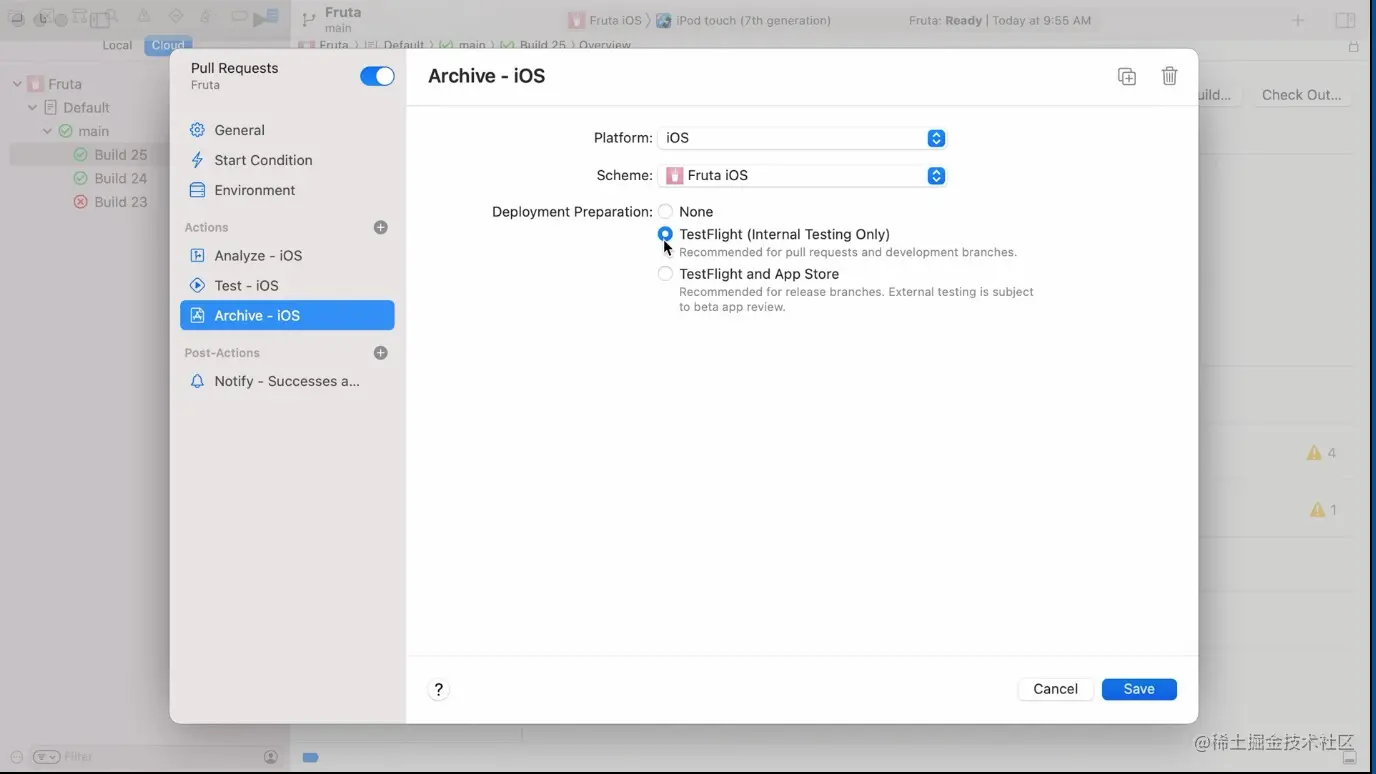Click the add plus icon in Xcode toolbar
Screen dimensions: 1376x774
pos(1298,20)
